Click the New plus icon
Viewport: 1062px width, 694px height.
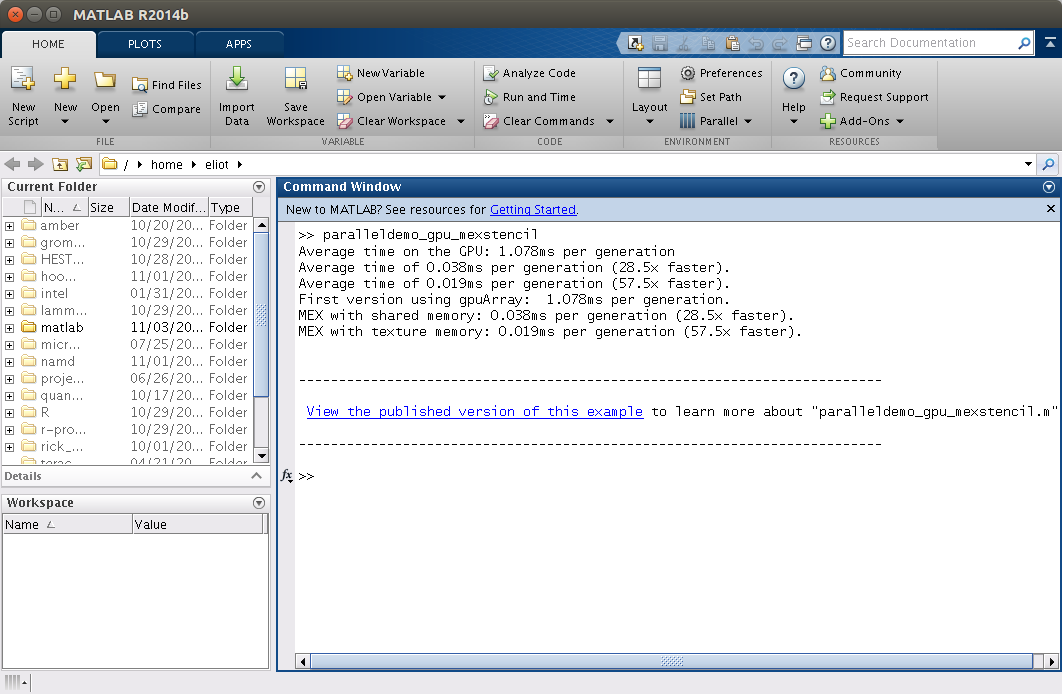coord(65,79)
